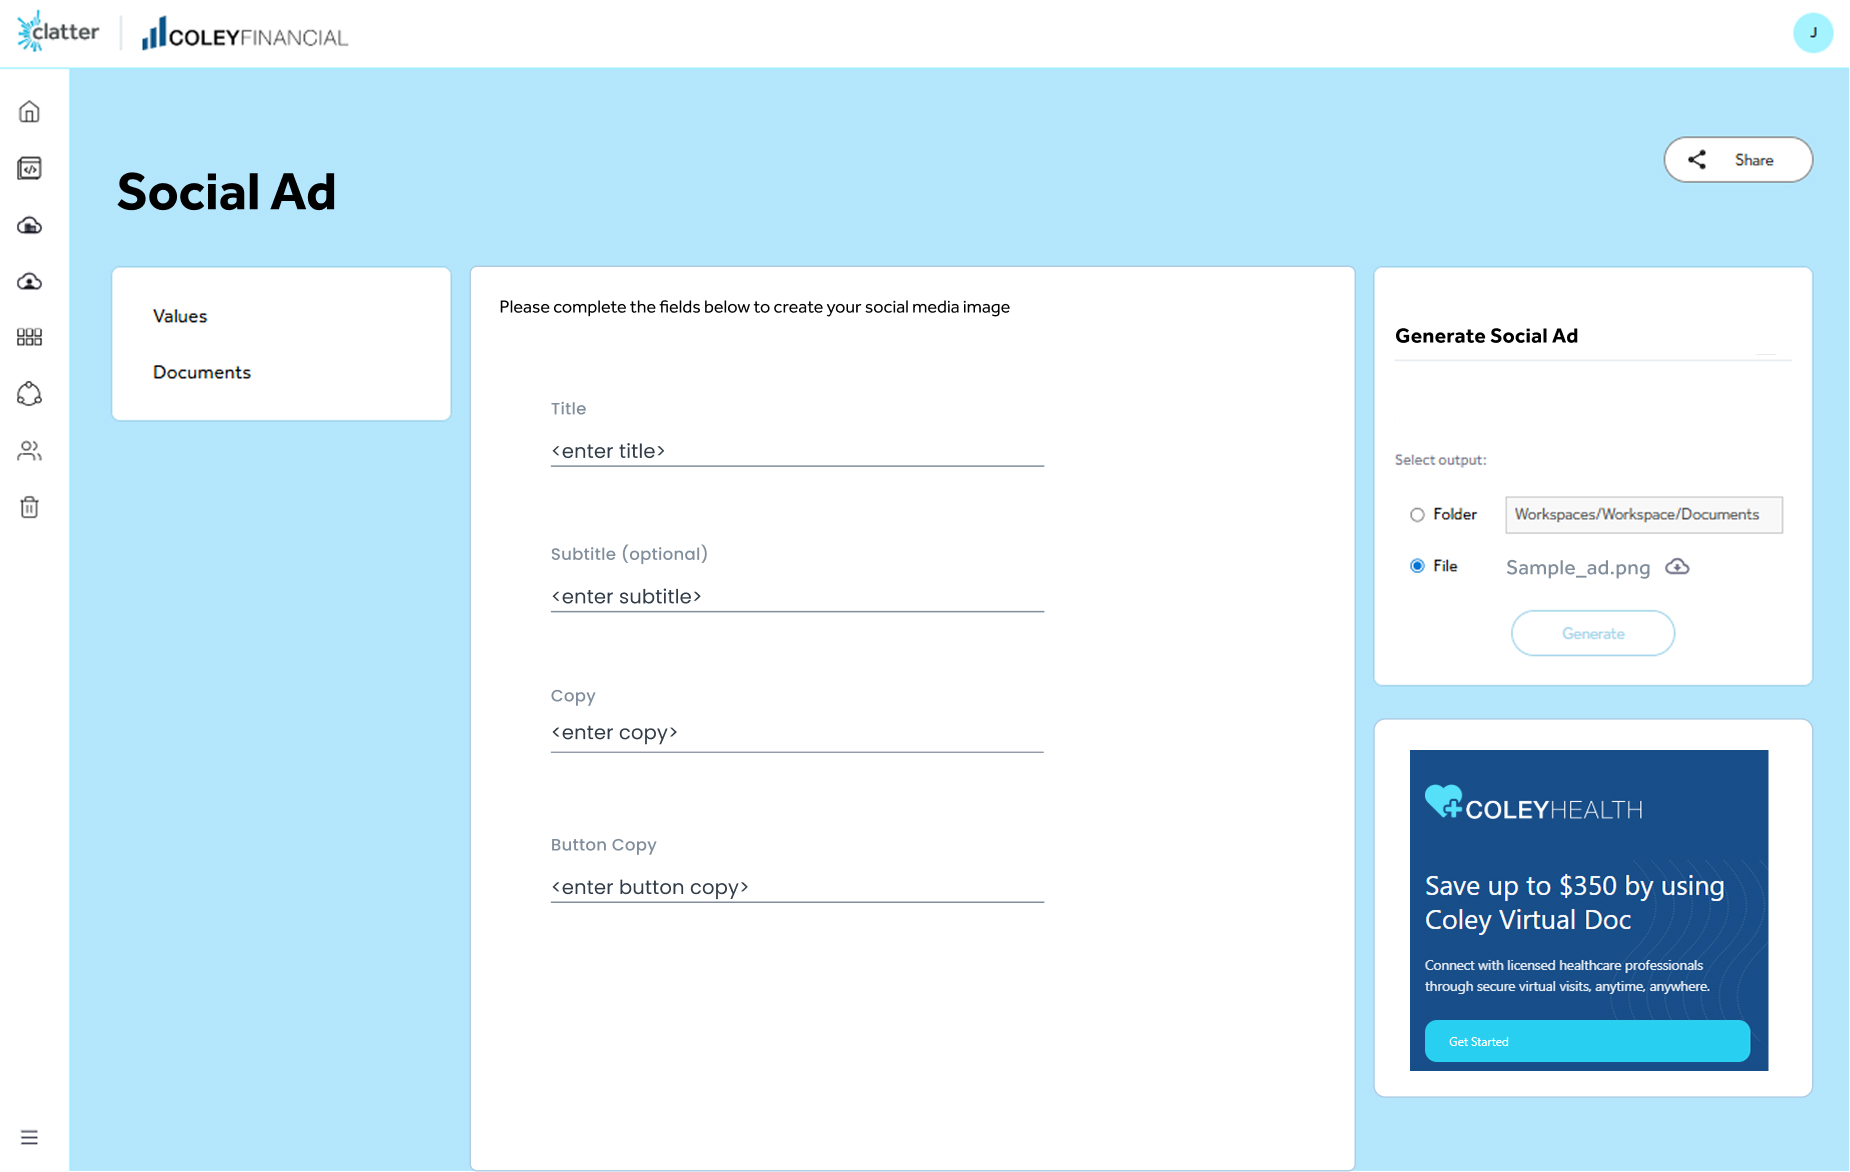Open the grid apps sidebar icon
This screenshot has height=1172, width=1850.
coord(29,338)
